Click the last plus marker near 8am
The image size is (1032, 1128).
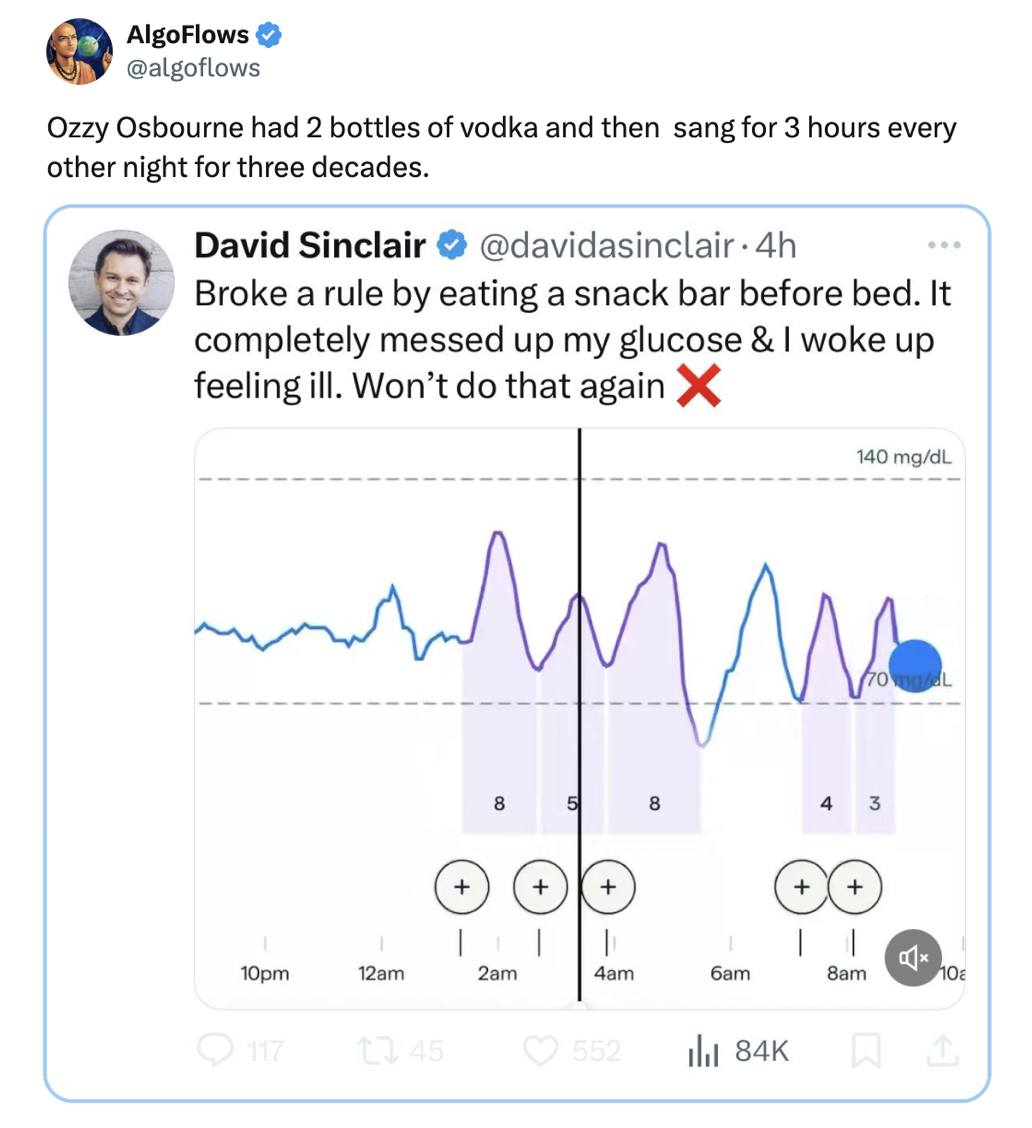click(854, 886)
